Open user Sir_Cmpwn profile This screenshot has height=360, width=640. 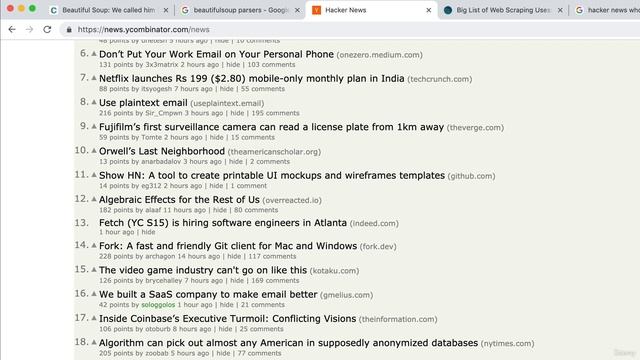[x=164, y=113]
